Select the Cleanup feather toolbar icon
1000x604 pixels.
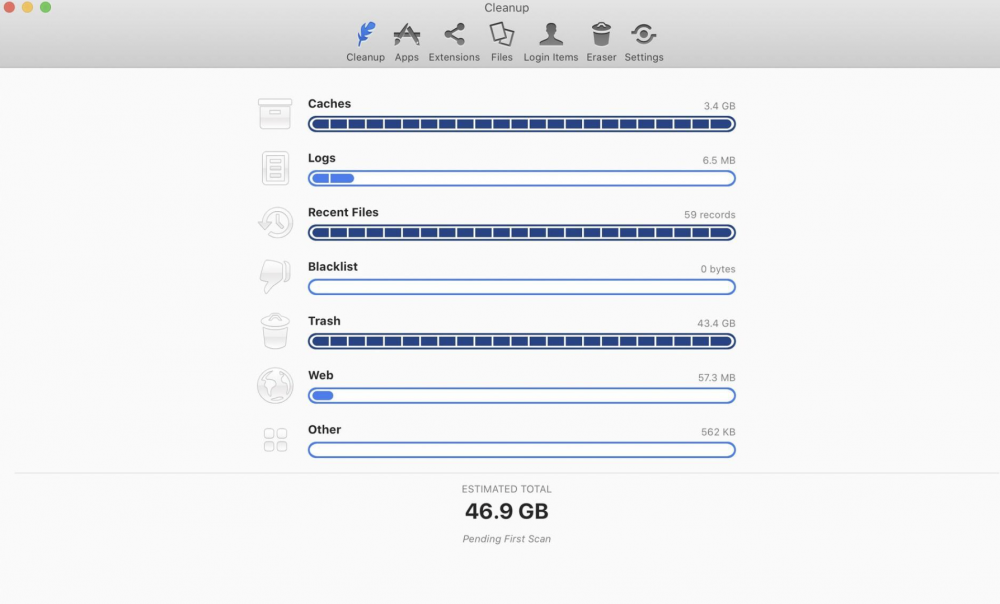click(365, 34)
